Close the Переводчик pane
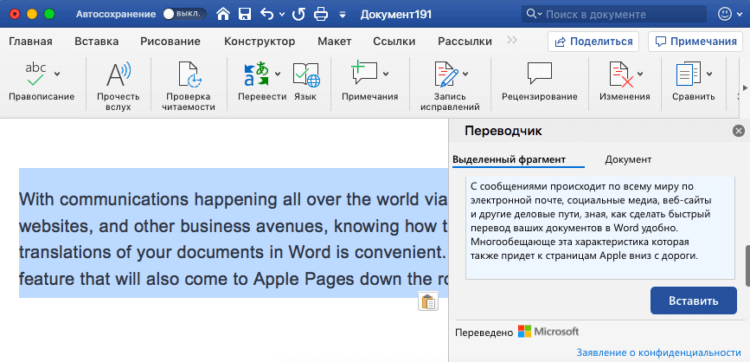750x362 pixels. pos(739,131)
